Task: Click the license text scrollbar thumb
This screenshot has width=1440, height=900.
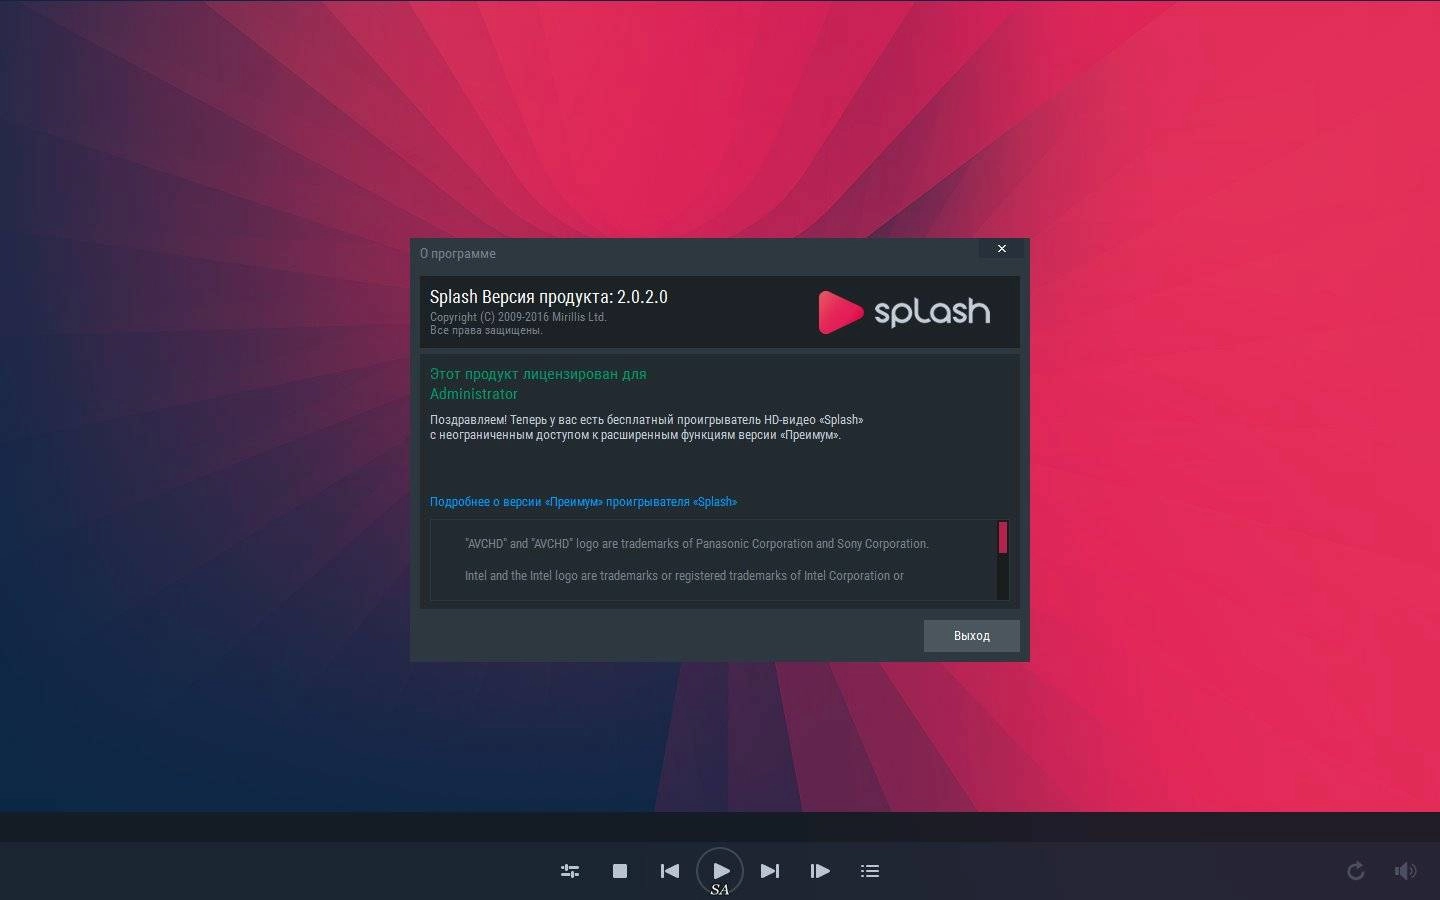Action: pos(1003,538)
